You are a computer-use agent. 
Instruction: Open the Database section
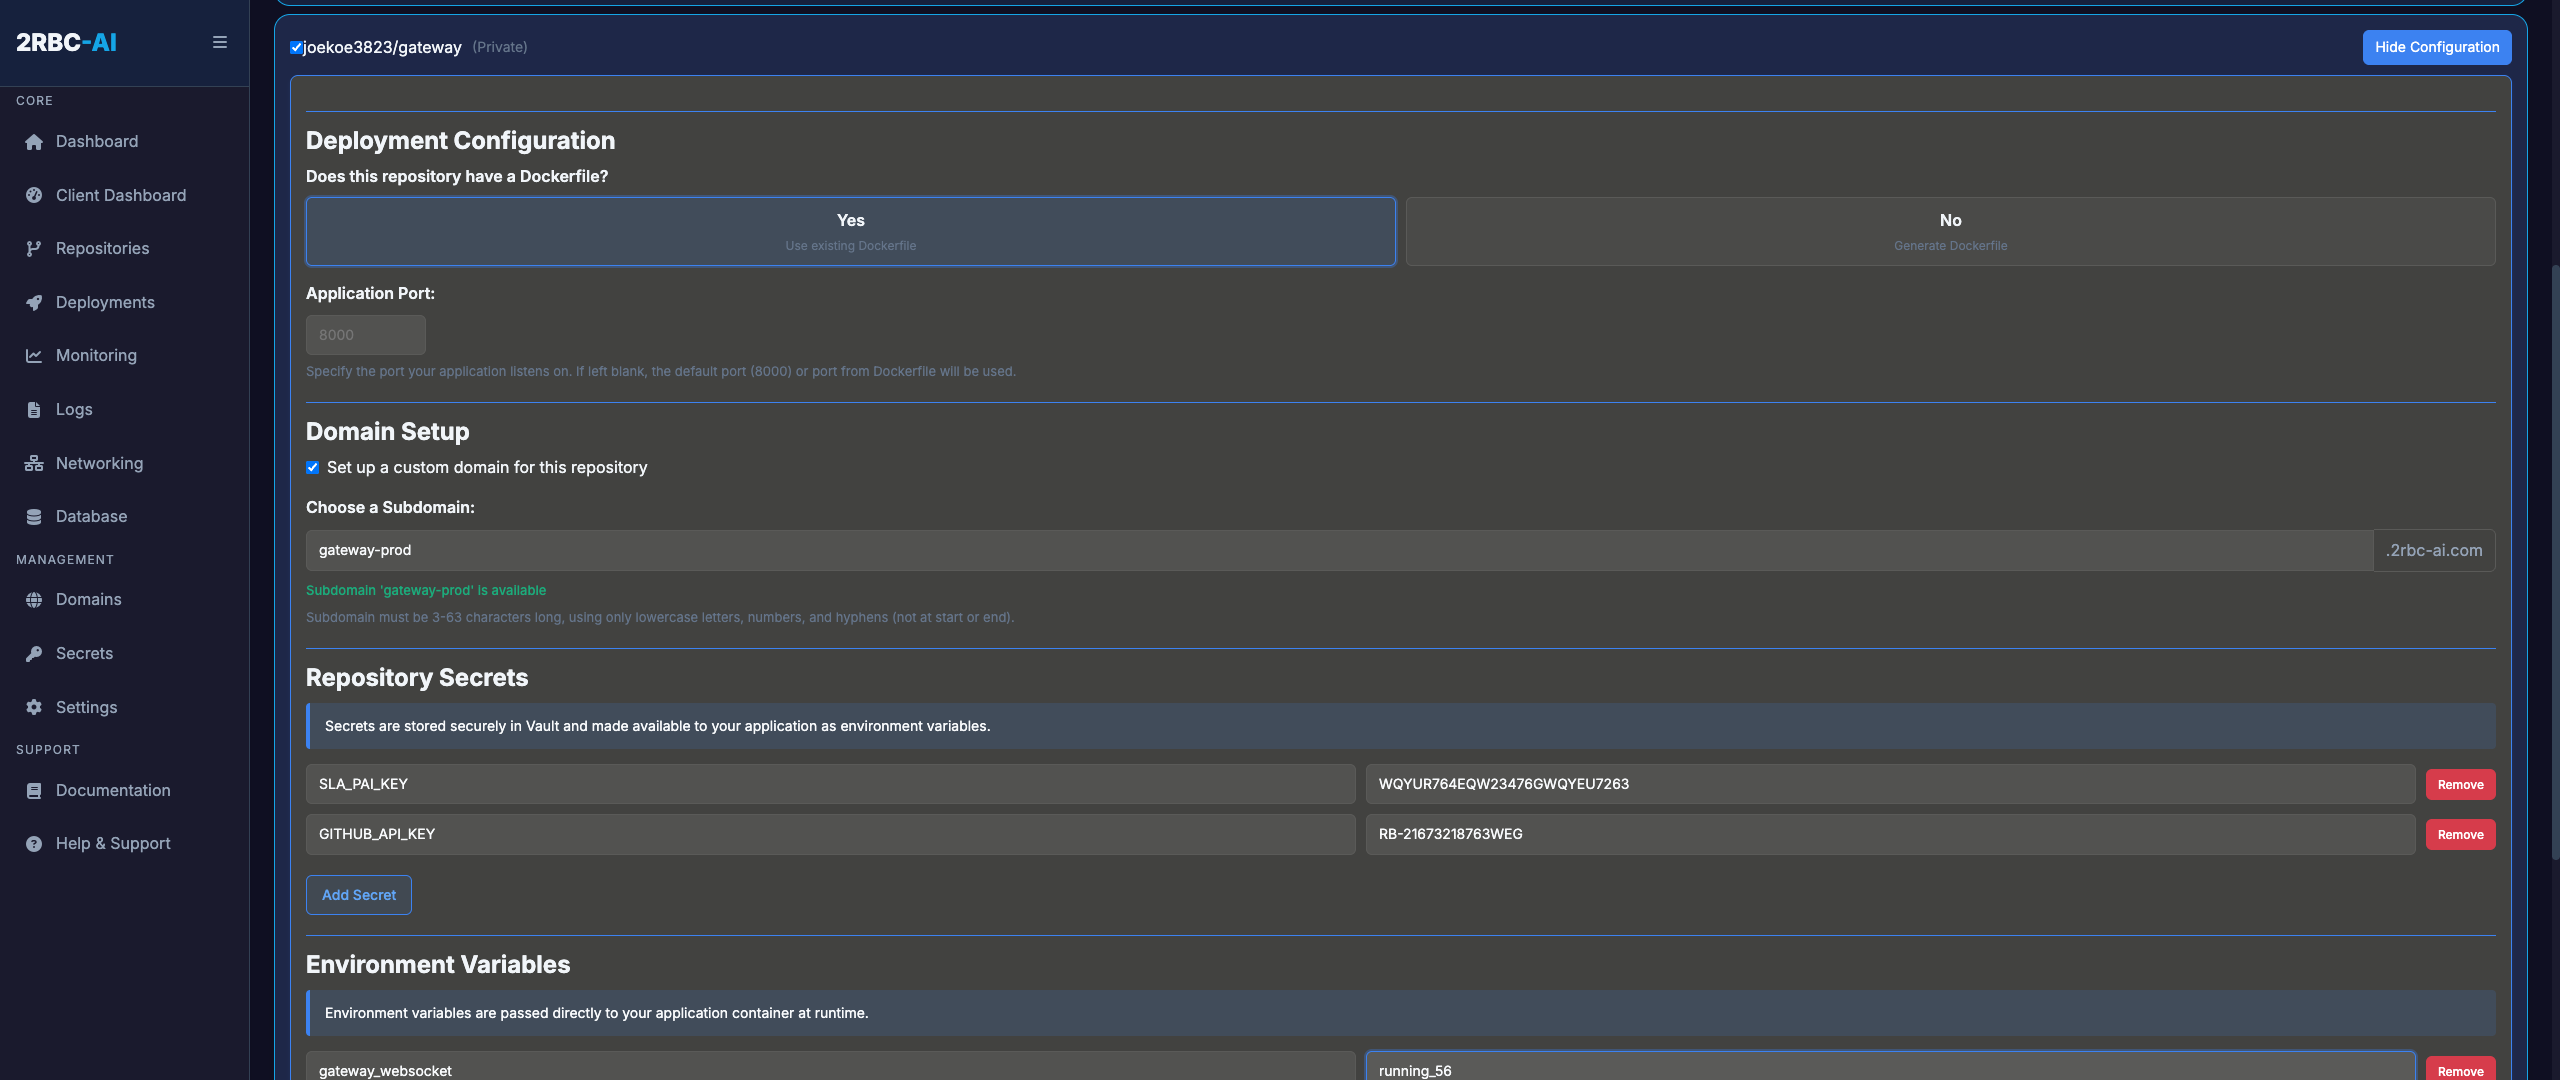[x=90, y=516]
